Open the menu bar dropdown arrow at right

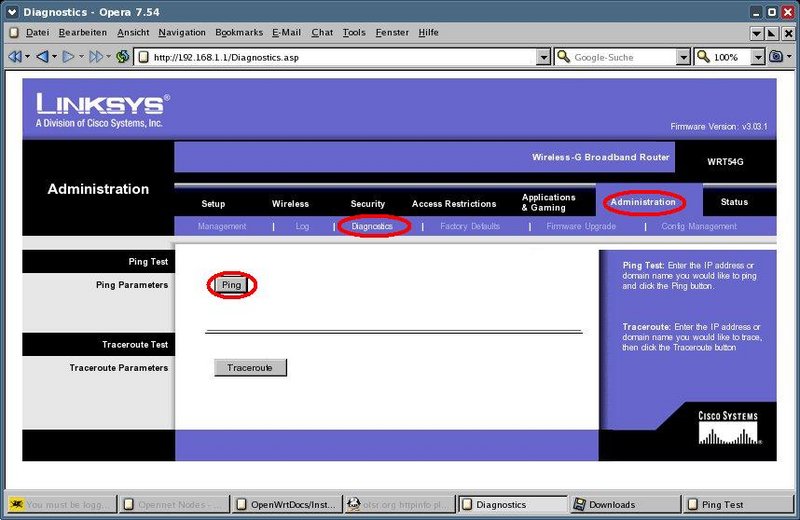click(x=757, y=34)
